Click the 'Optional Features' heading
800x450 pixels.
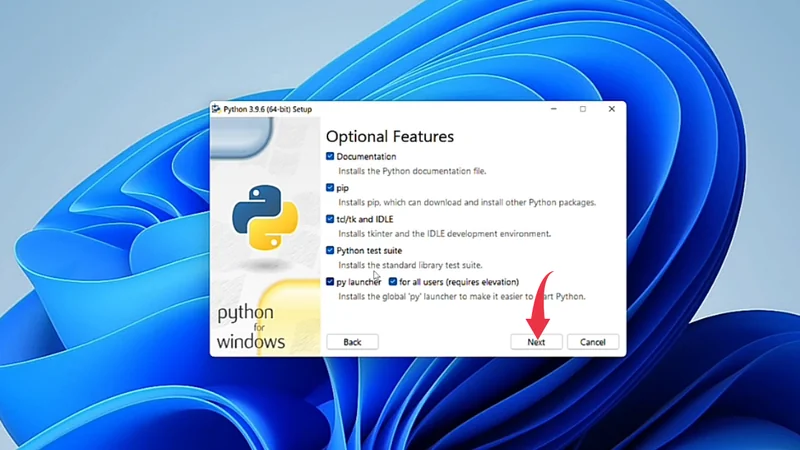(x=390, y=136)
